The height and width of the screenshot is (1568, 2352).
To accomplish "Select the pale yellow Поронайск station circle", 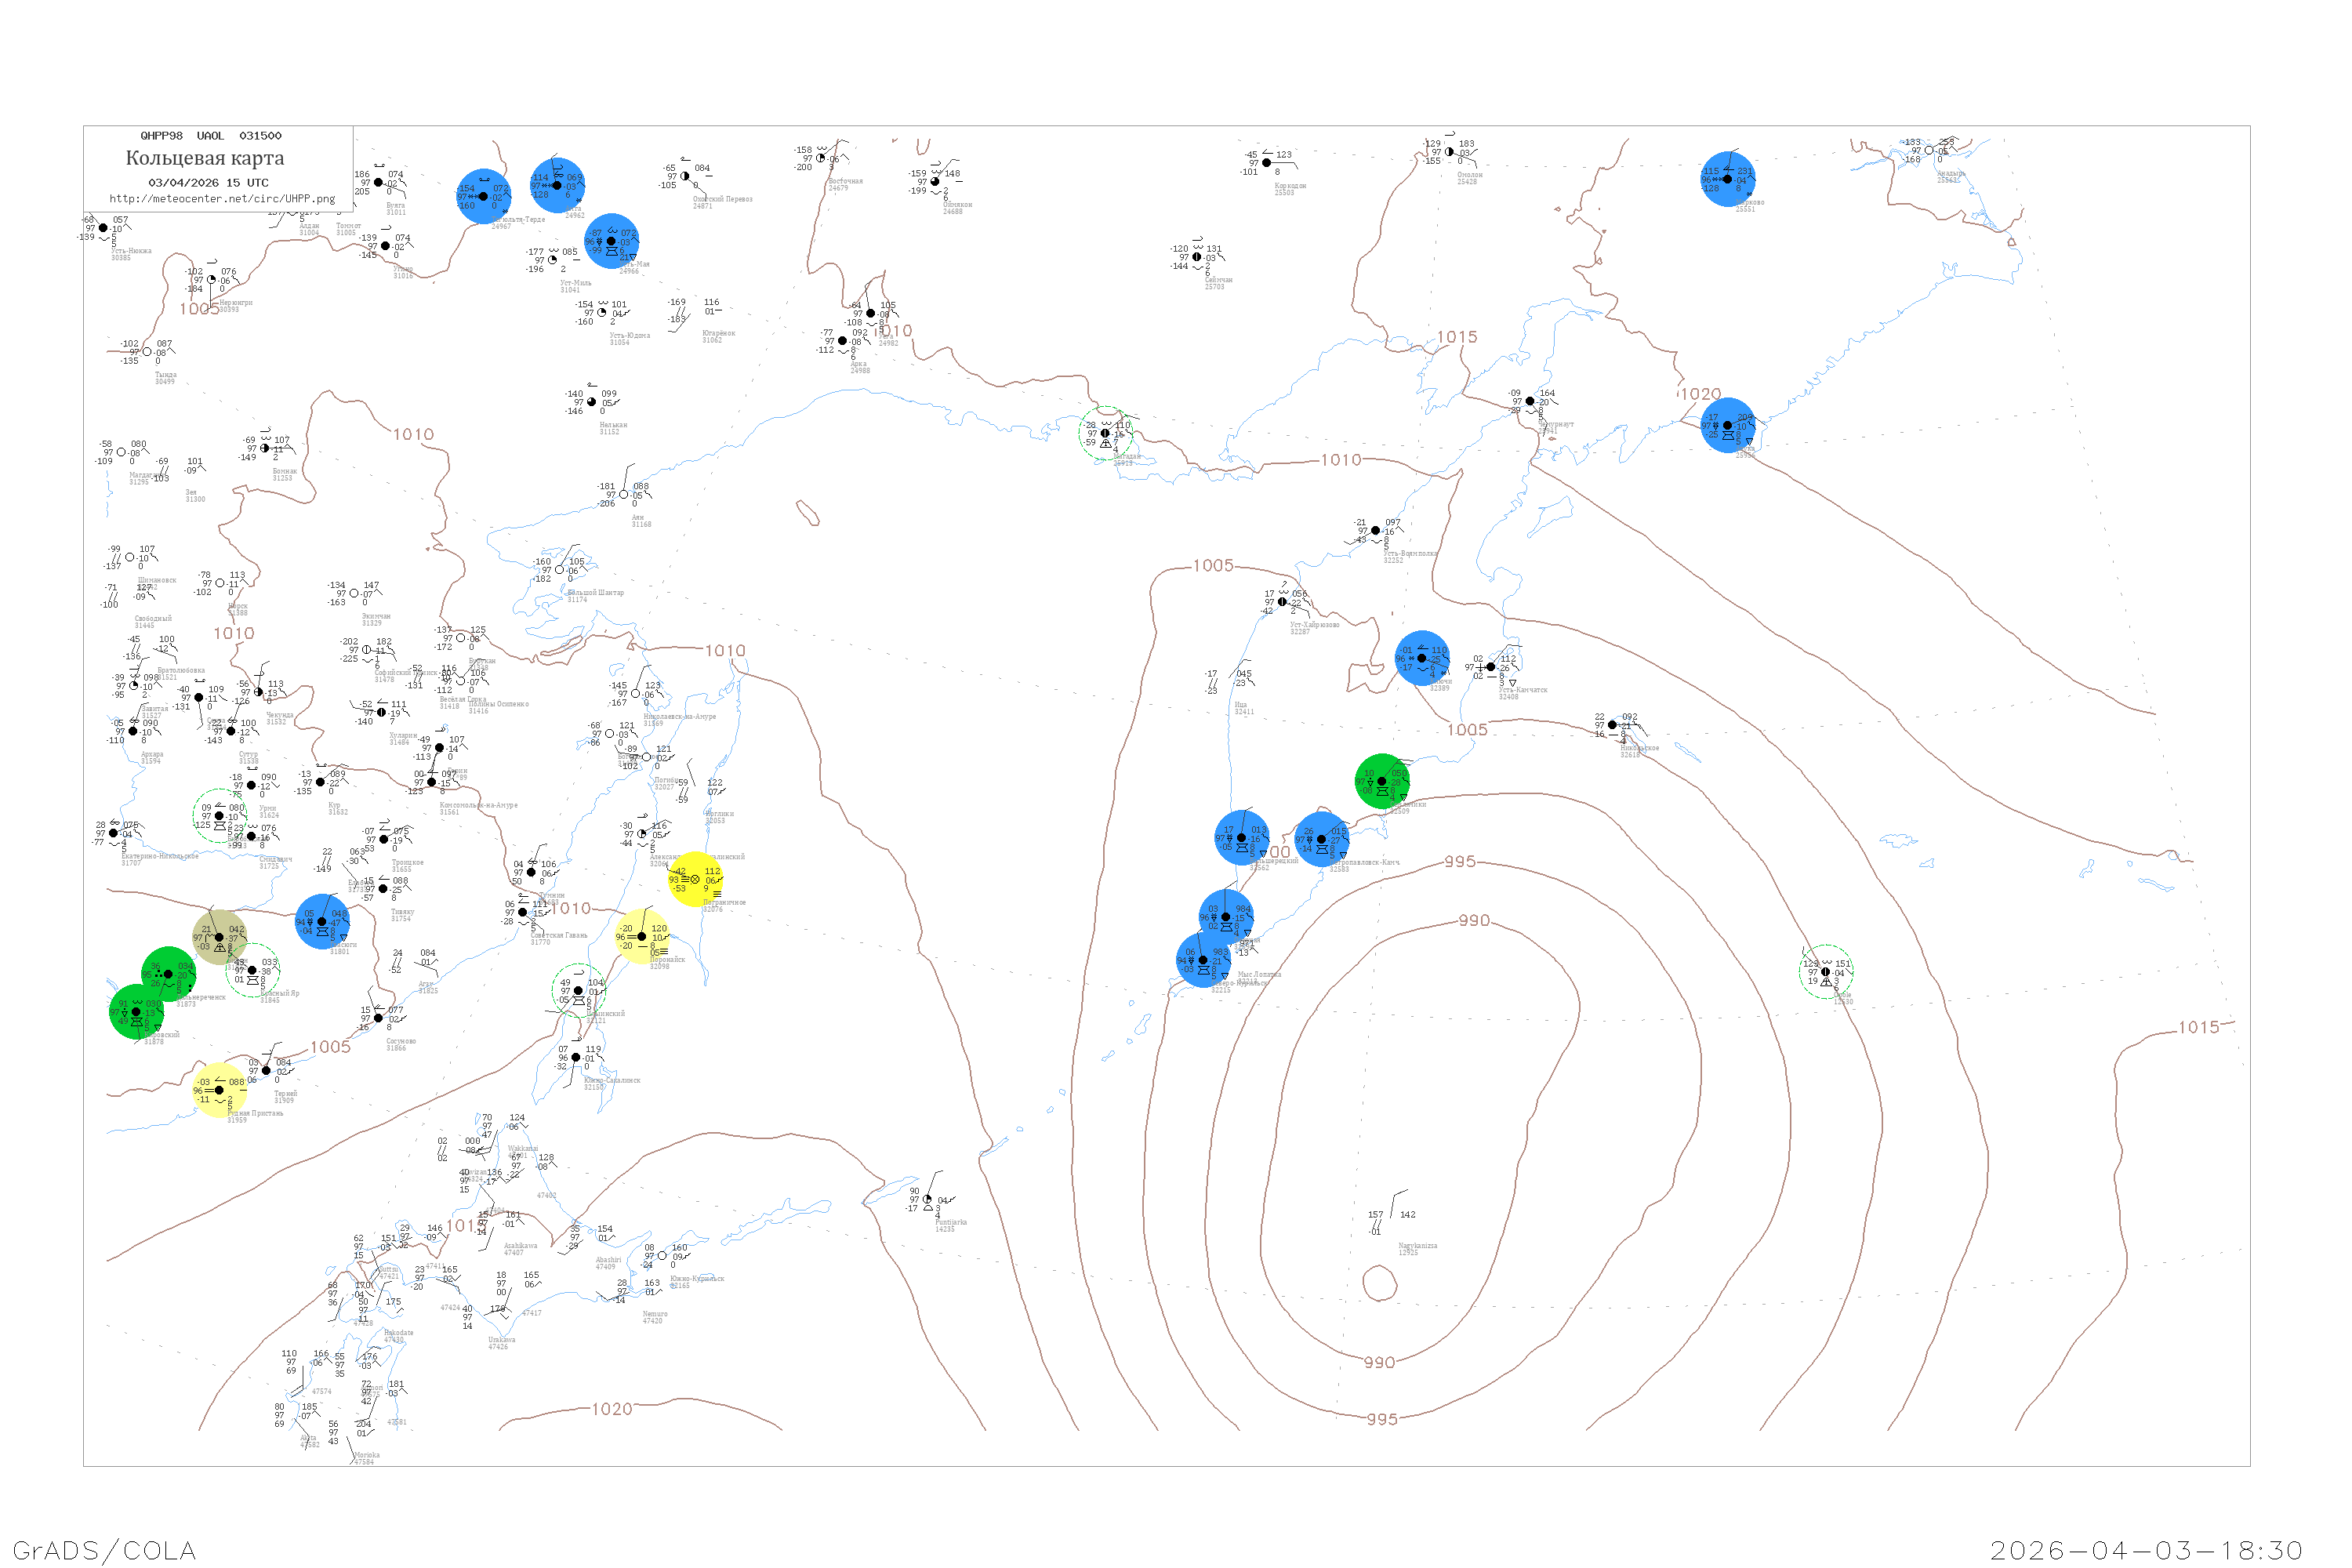I will (643, 937).
